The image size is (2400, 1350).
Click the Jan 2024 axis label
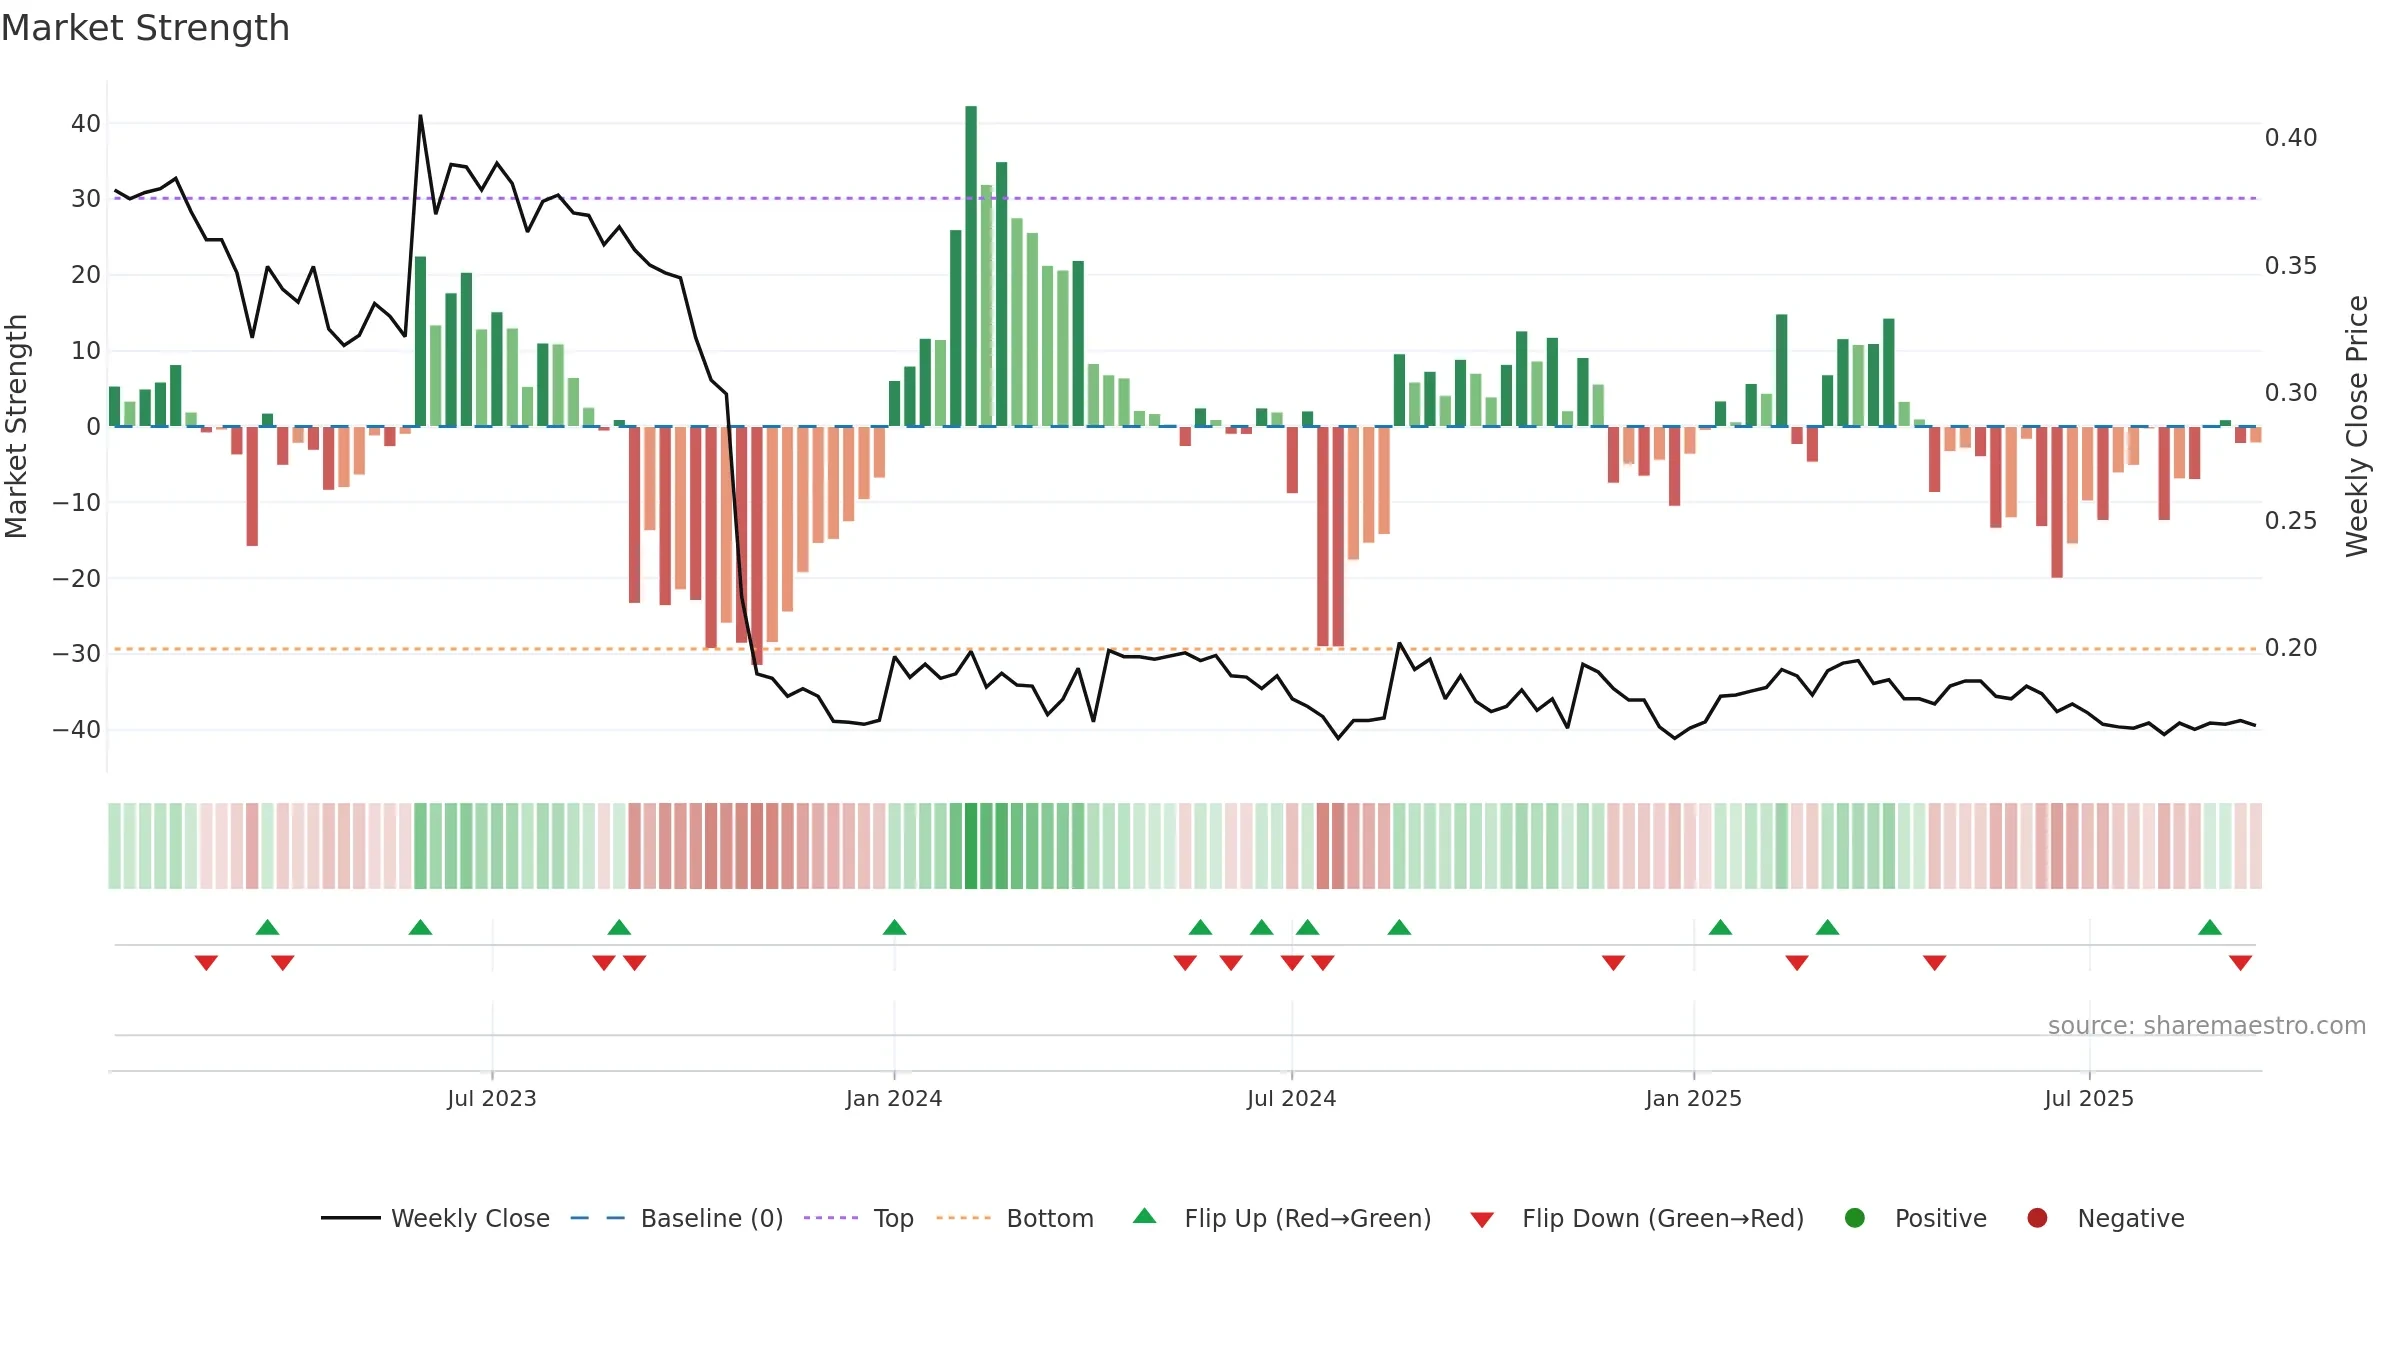pyautogui.click(x=893, y=1098)
